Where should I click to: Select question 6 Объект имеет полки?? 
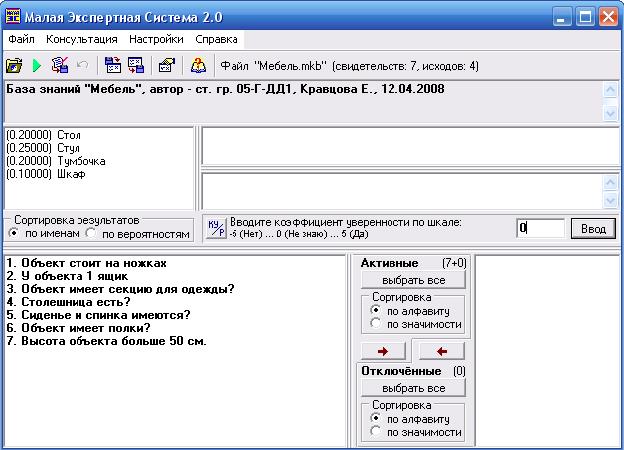coord(78,328)
